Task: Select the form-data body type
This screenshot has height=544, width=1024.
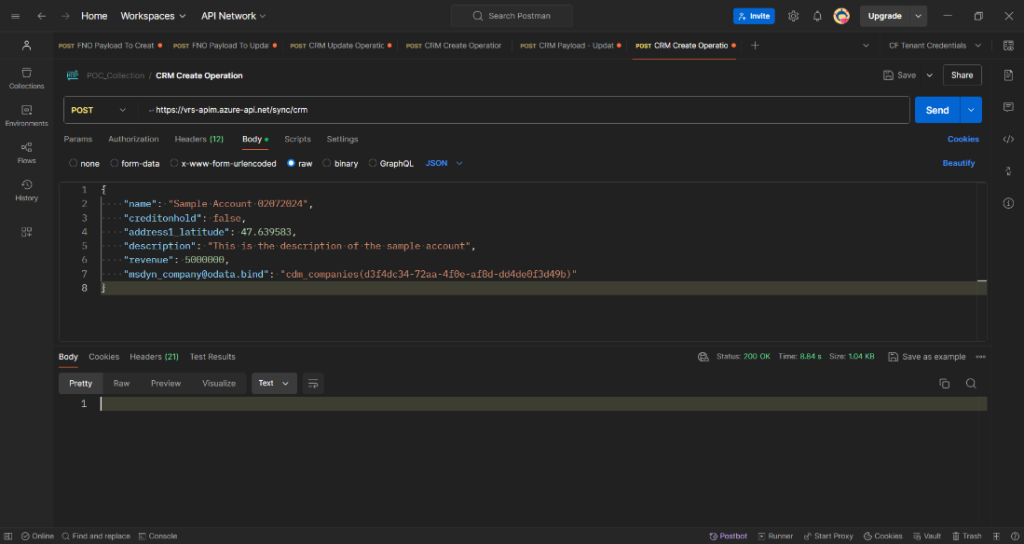Action: point(114,163)
